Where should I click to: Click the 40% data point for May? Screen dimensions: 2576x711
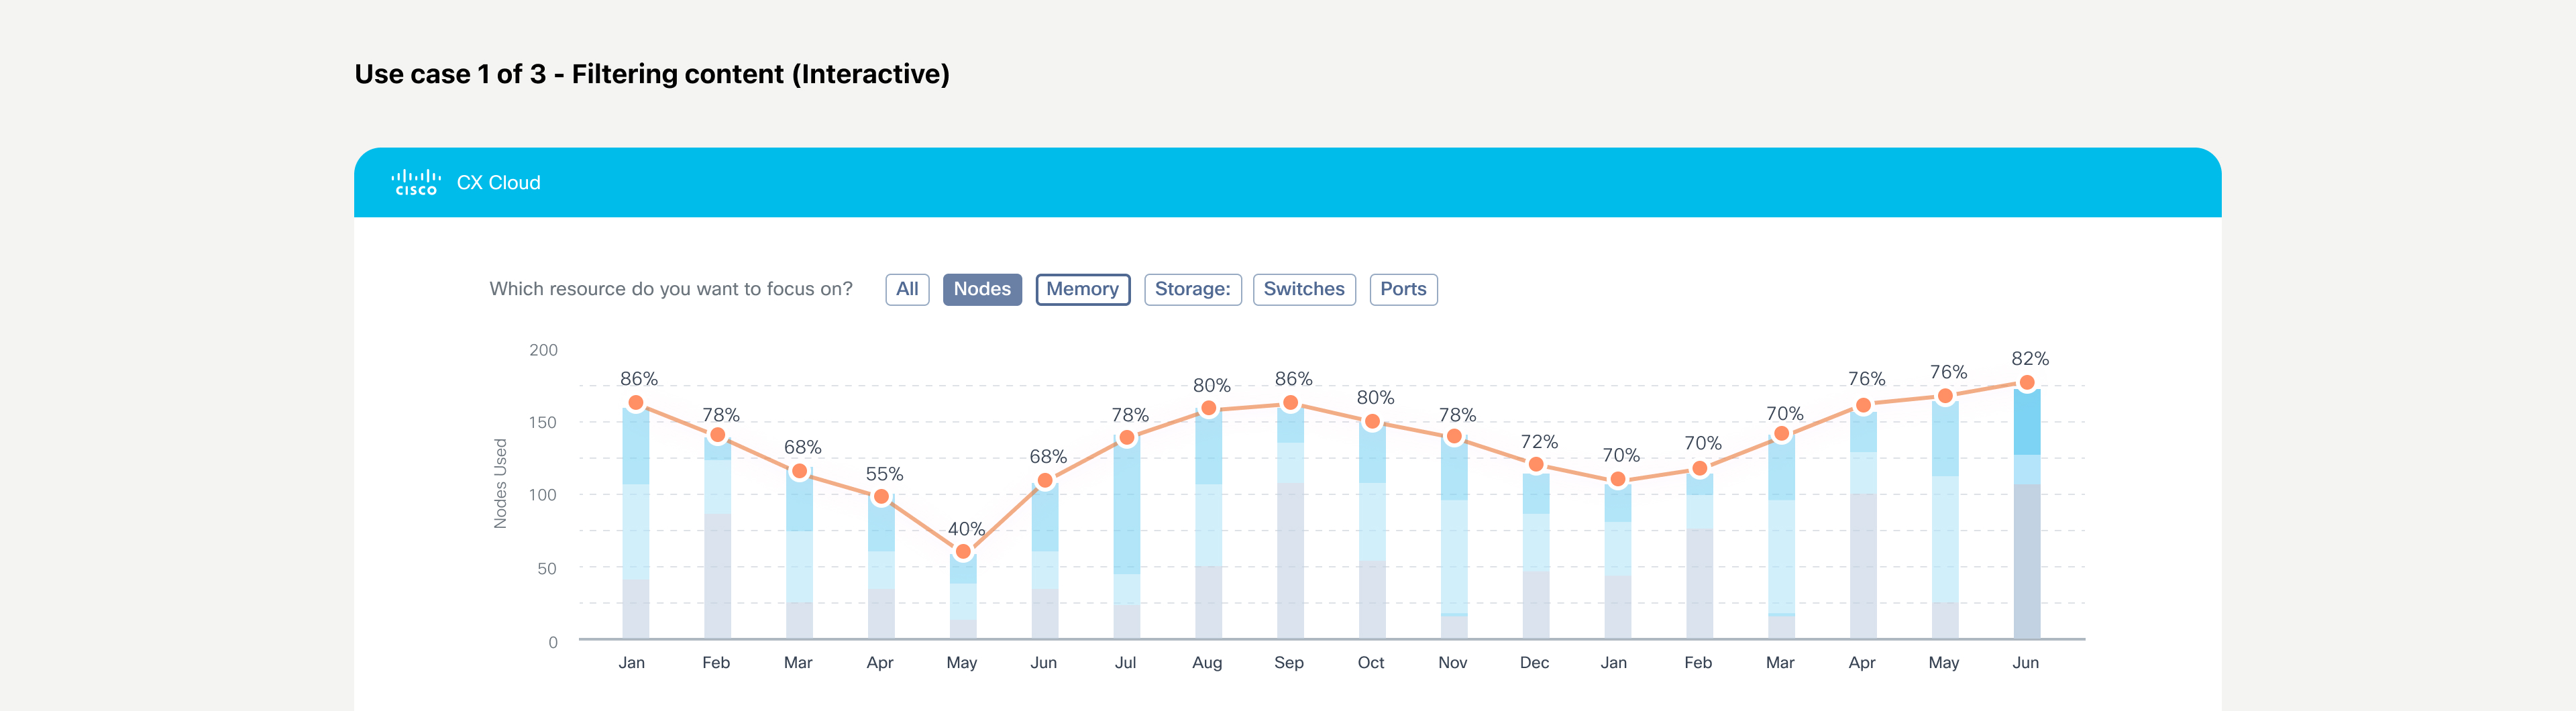[x=963, y=551]
